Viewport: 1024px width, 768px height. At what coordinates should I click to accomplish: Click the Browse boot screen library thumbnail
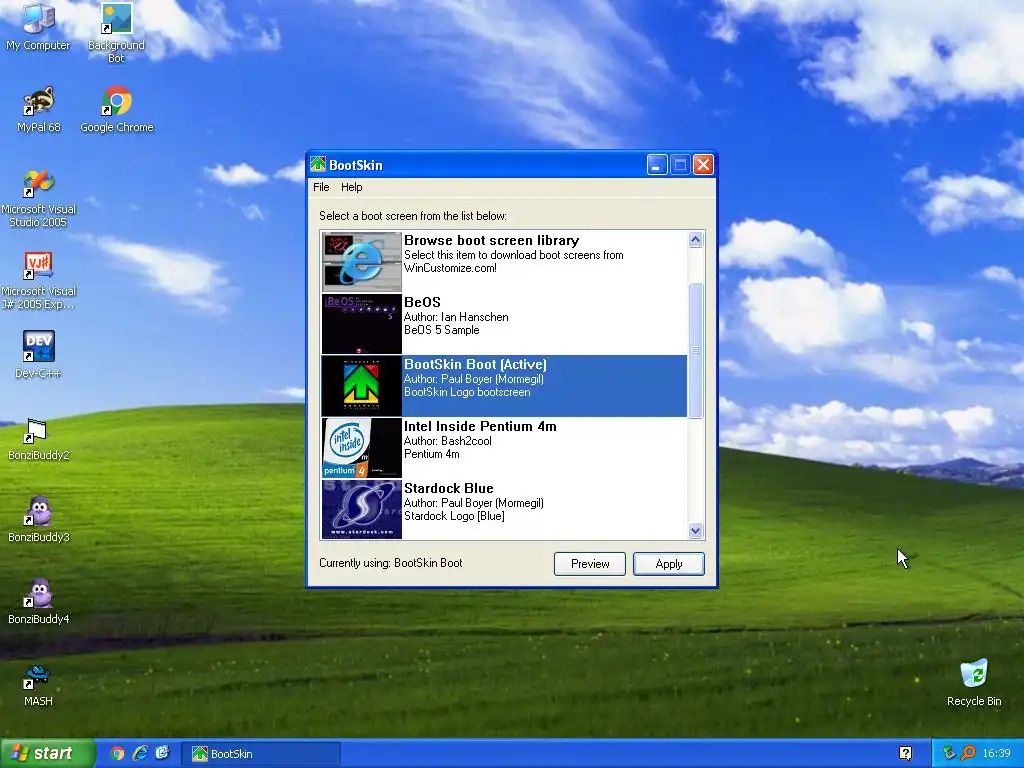[x=362, y=261]
